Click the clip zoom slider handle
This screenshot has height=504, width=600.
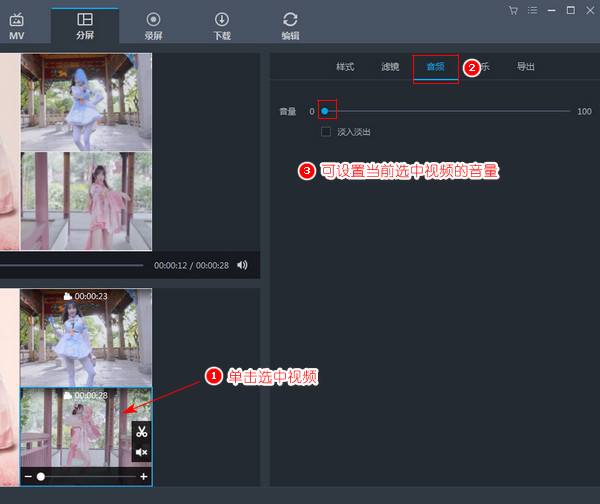[x=41, y=476]
